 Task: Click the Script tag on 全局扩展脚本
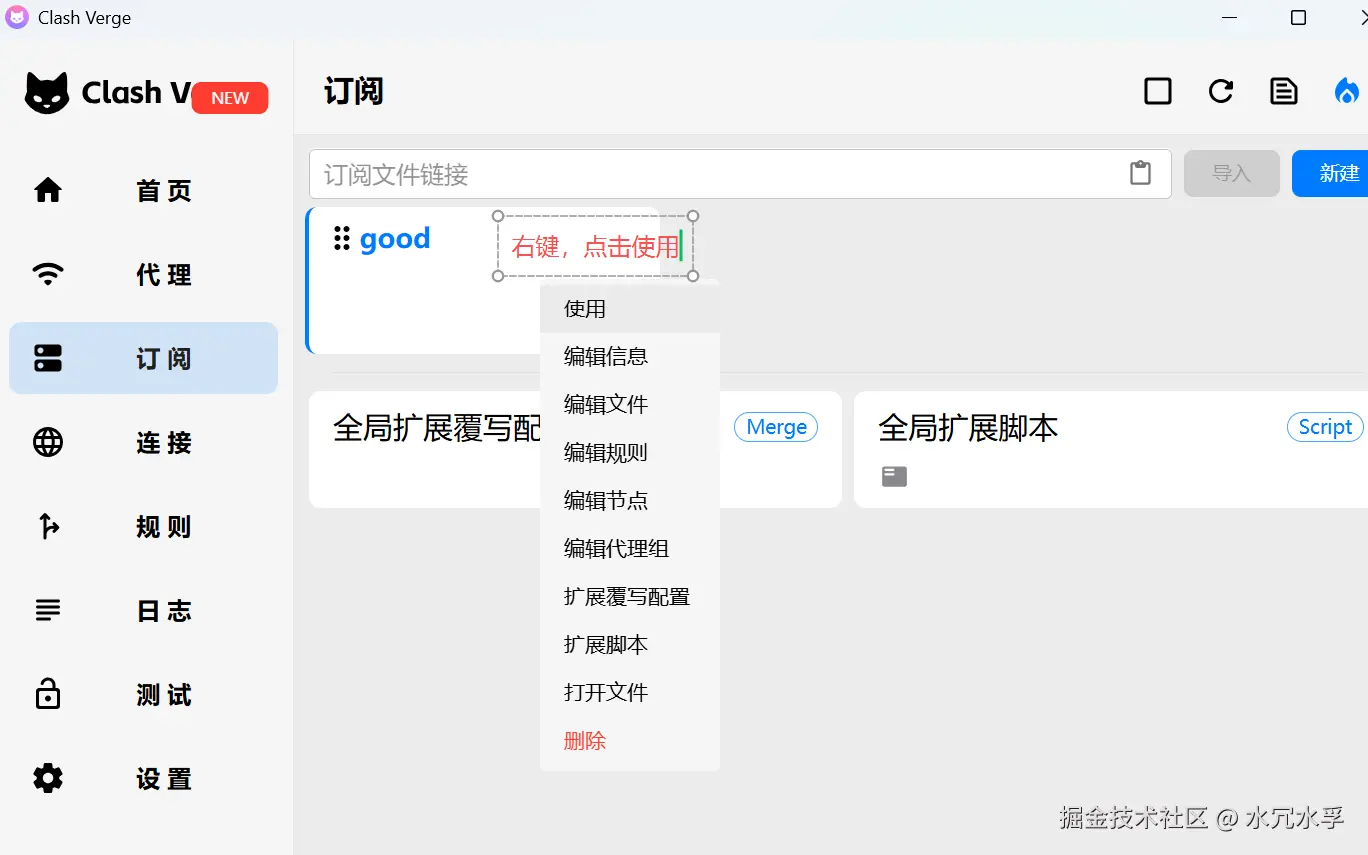[1325, 427]
